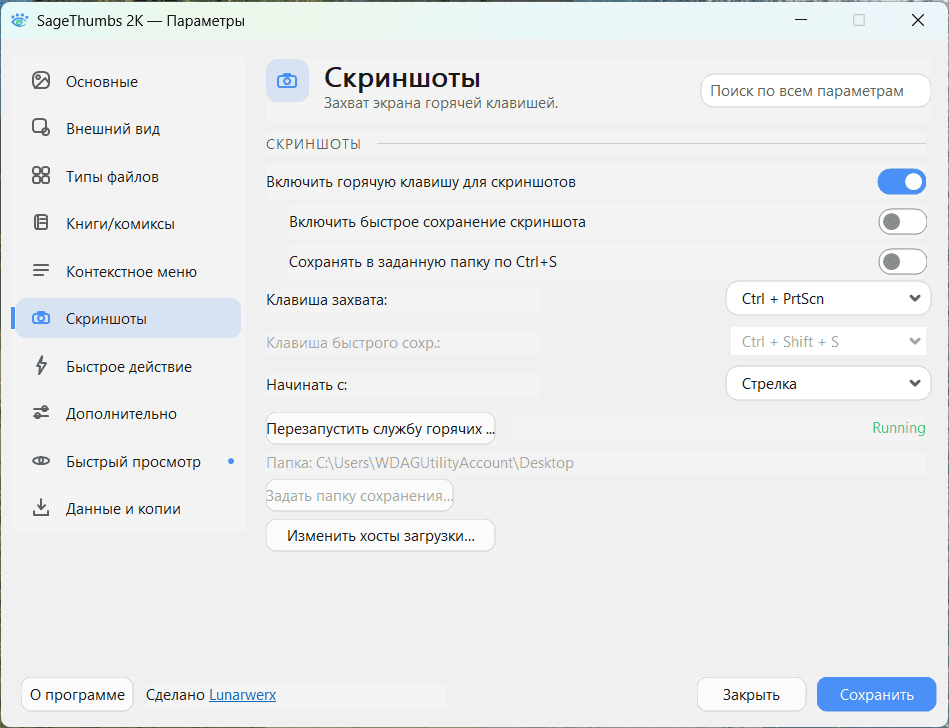Select Книги/комиксы in the sidebar
This screenshot has height=728, width=949.
[x=128, y=223]
